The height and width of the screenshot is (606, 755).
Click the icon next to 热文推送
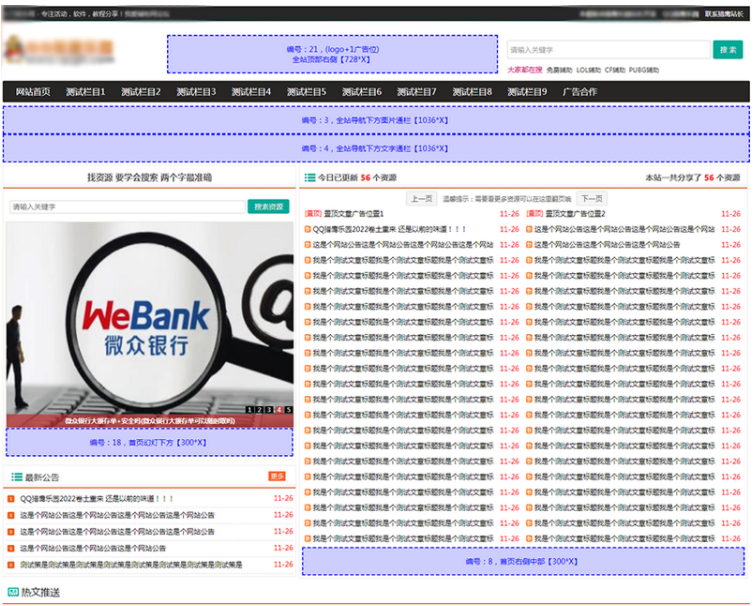(13, 593)
